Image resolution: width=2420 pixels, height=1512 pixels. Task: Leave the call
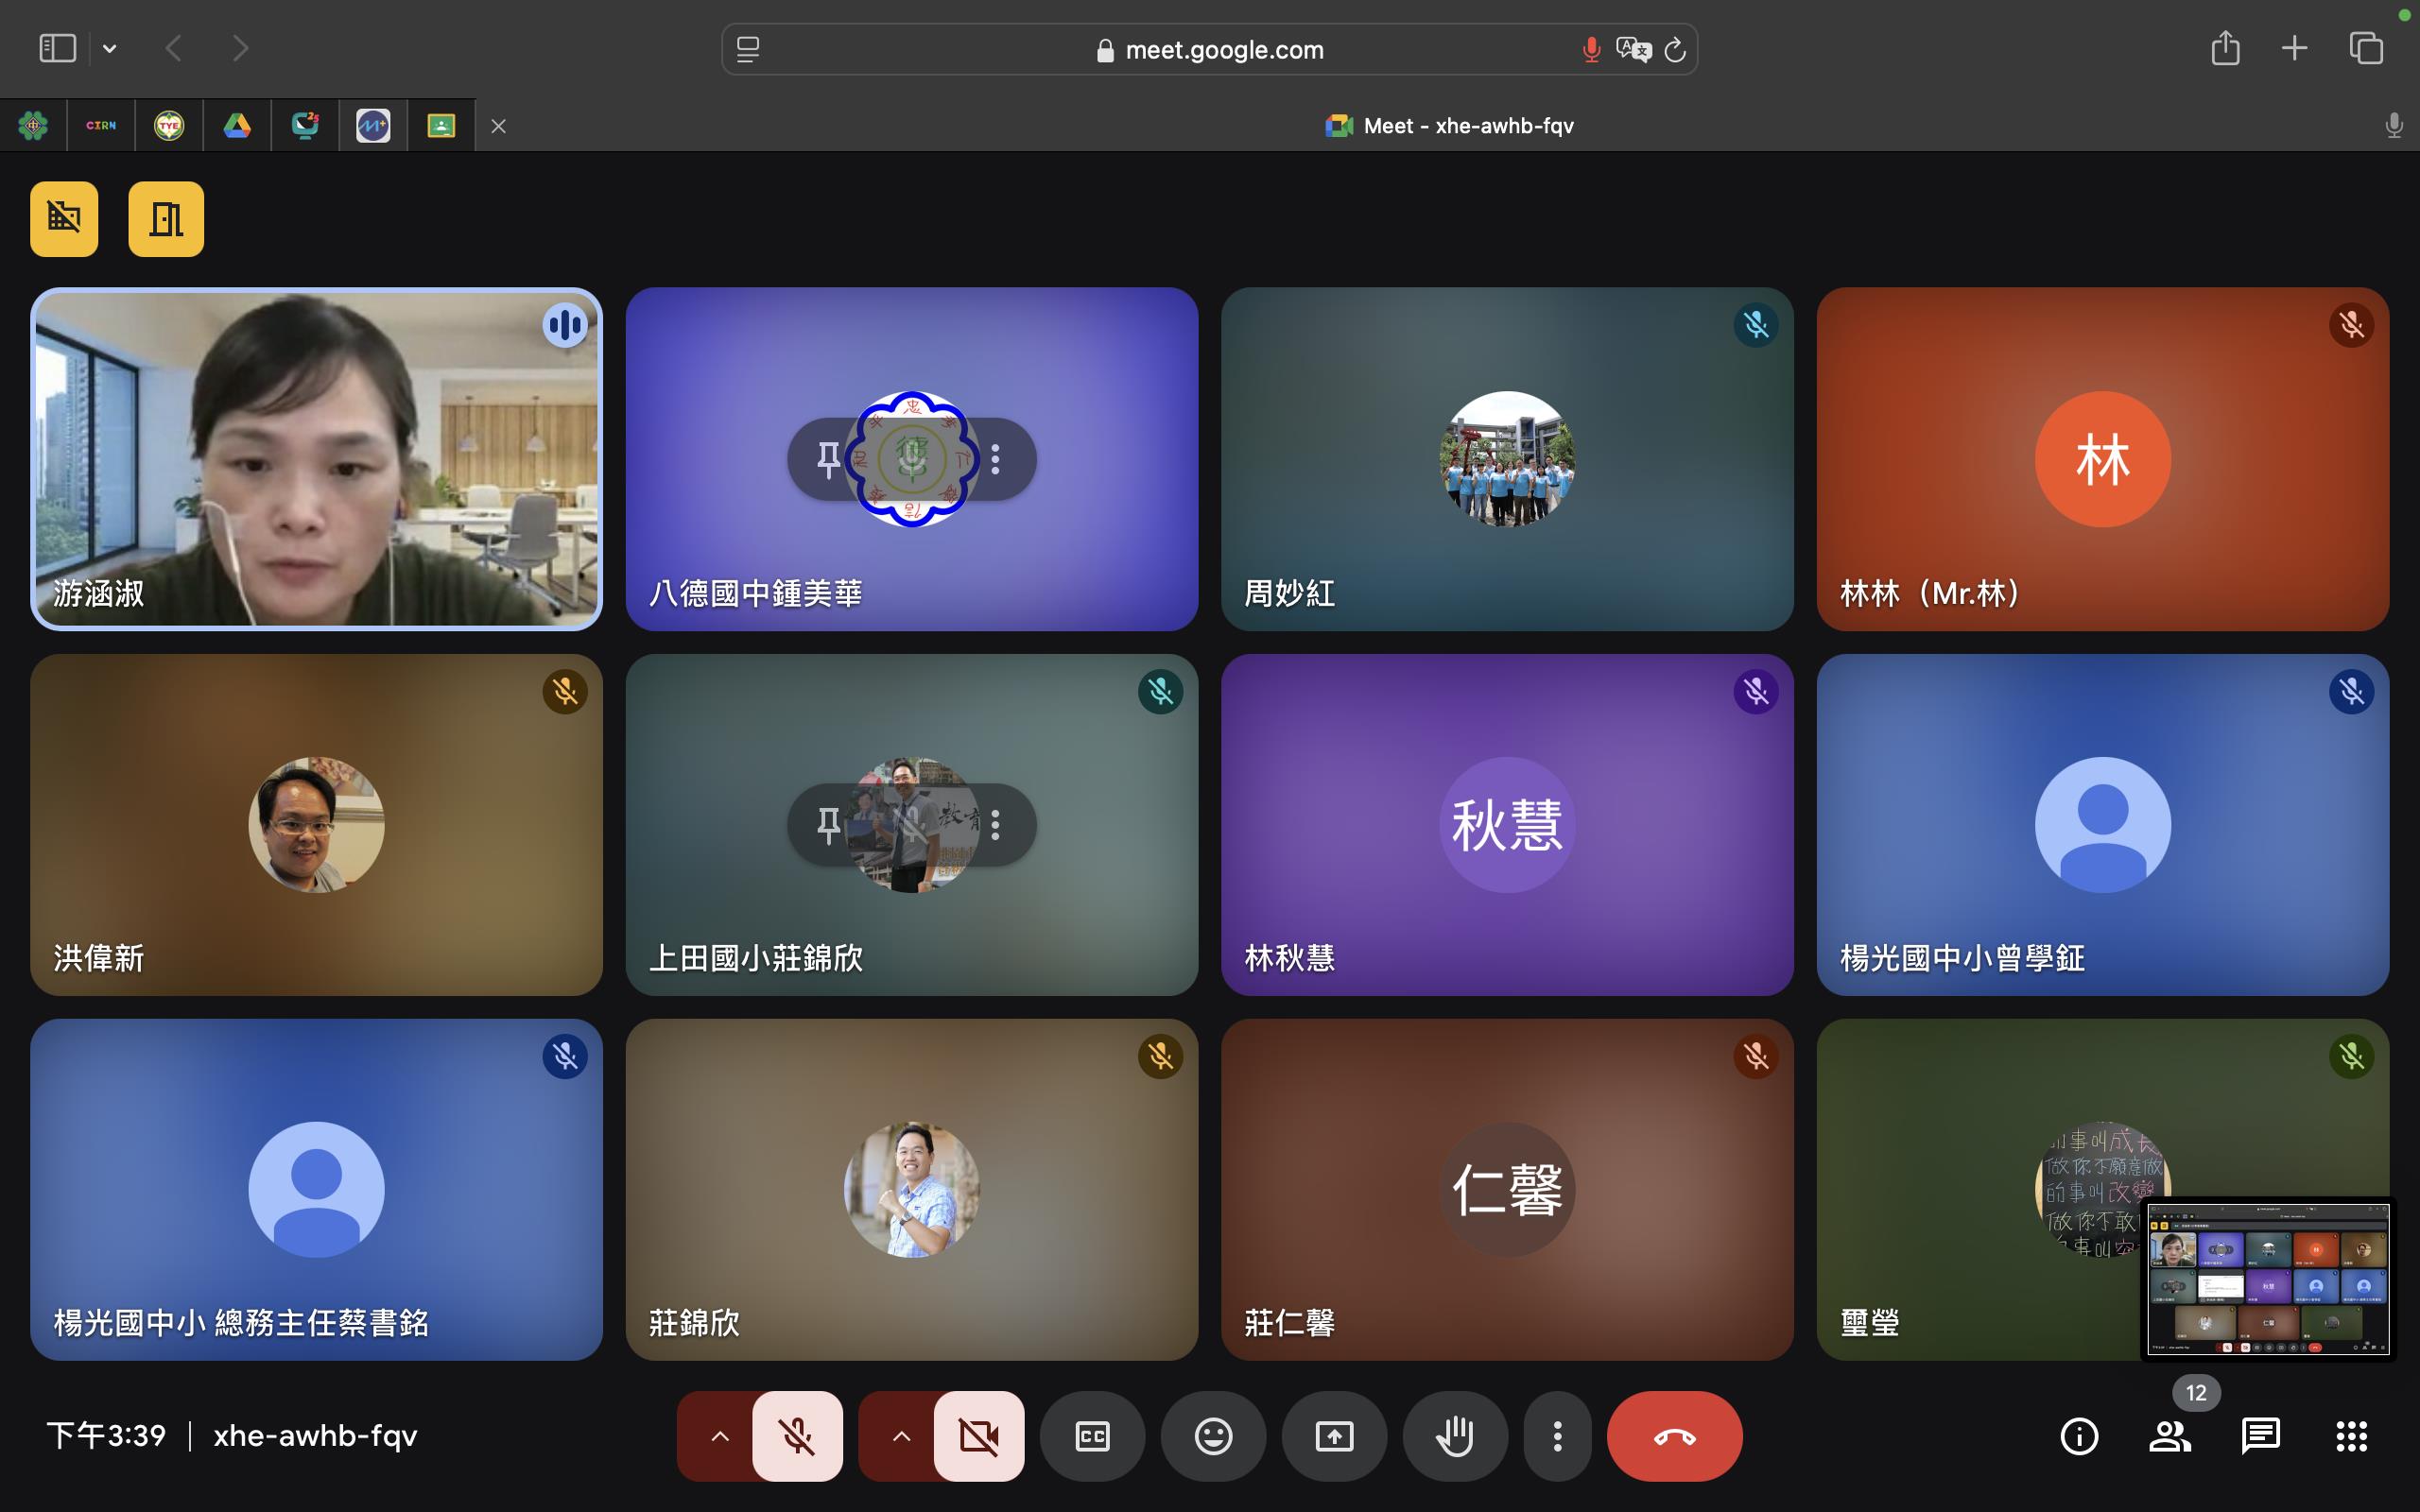click(x=1674, y=1436)
